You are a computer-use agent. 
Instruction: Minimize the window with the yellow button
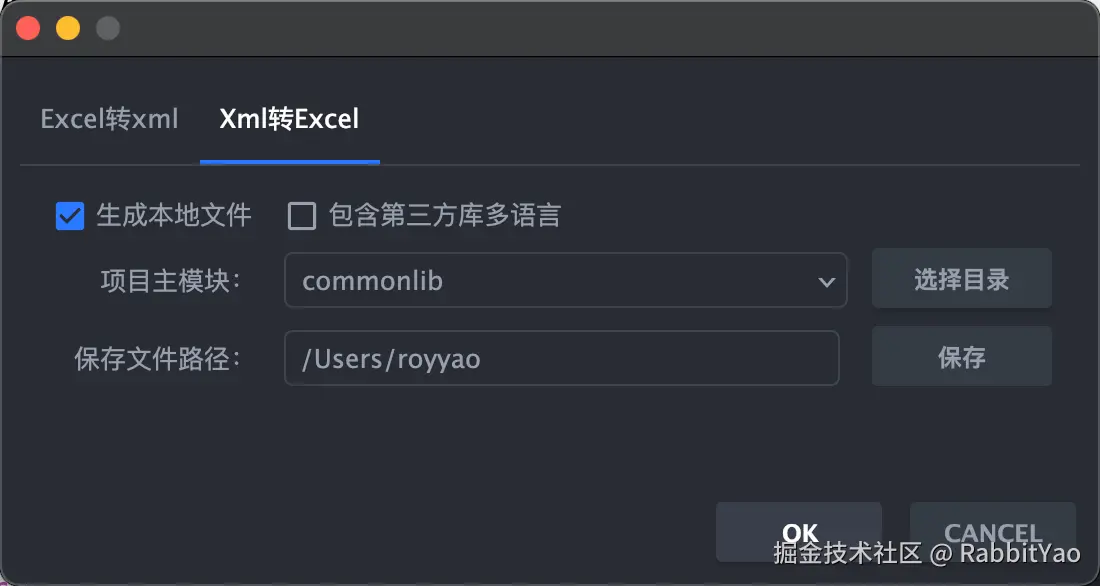tap(68, 28)
